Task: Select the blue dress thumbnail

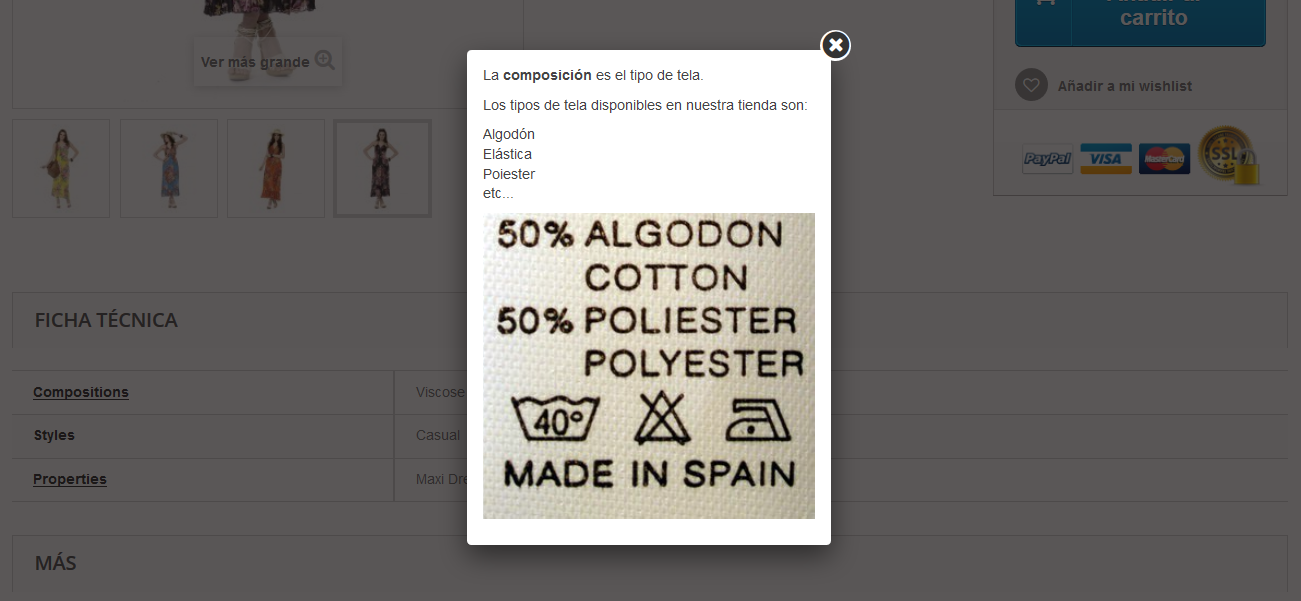Action: (x=169, y=168)
